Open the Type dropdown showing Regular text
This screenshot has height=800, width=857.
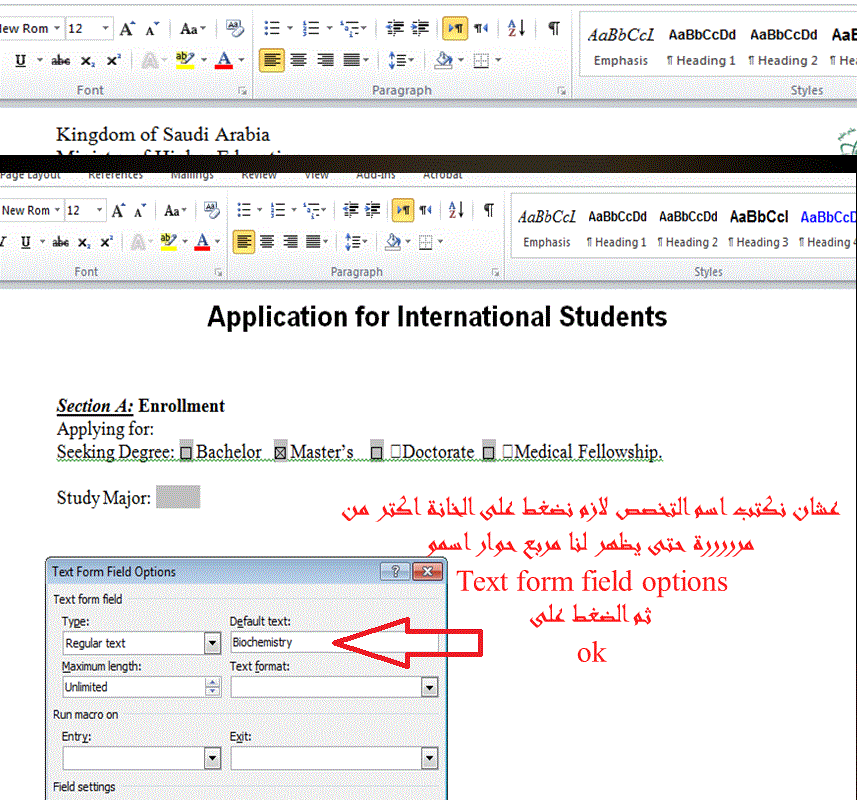[x=212, y=643]
